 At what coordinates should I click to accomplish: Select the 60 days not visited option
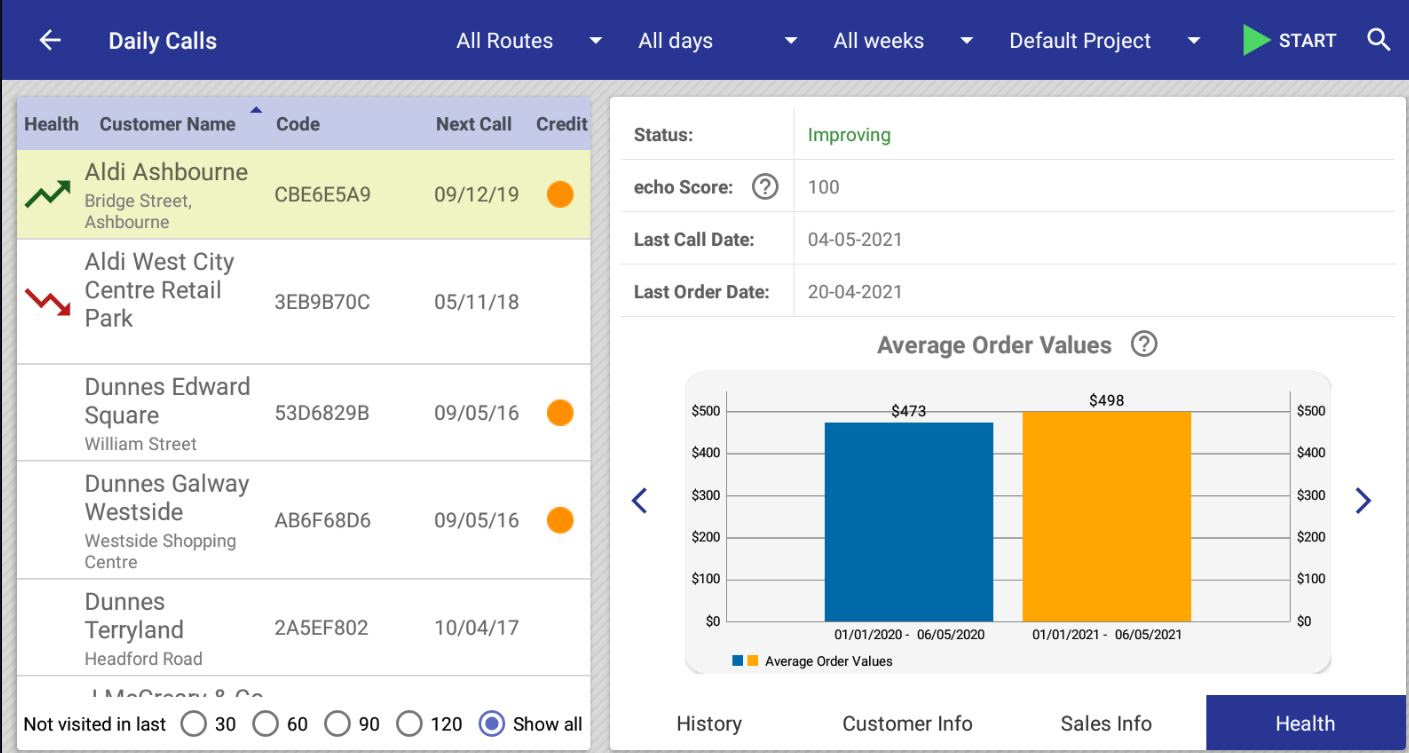coord(266,723)
